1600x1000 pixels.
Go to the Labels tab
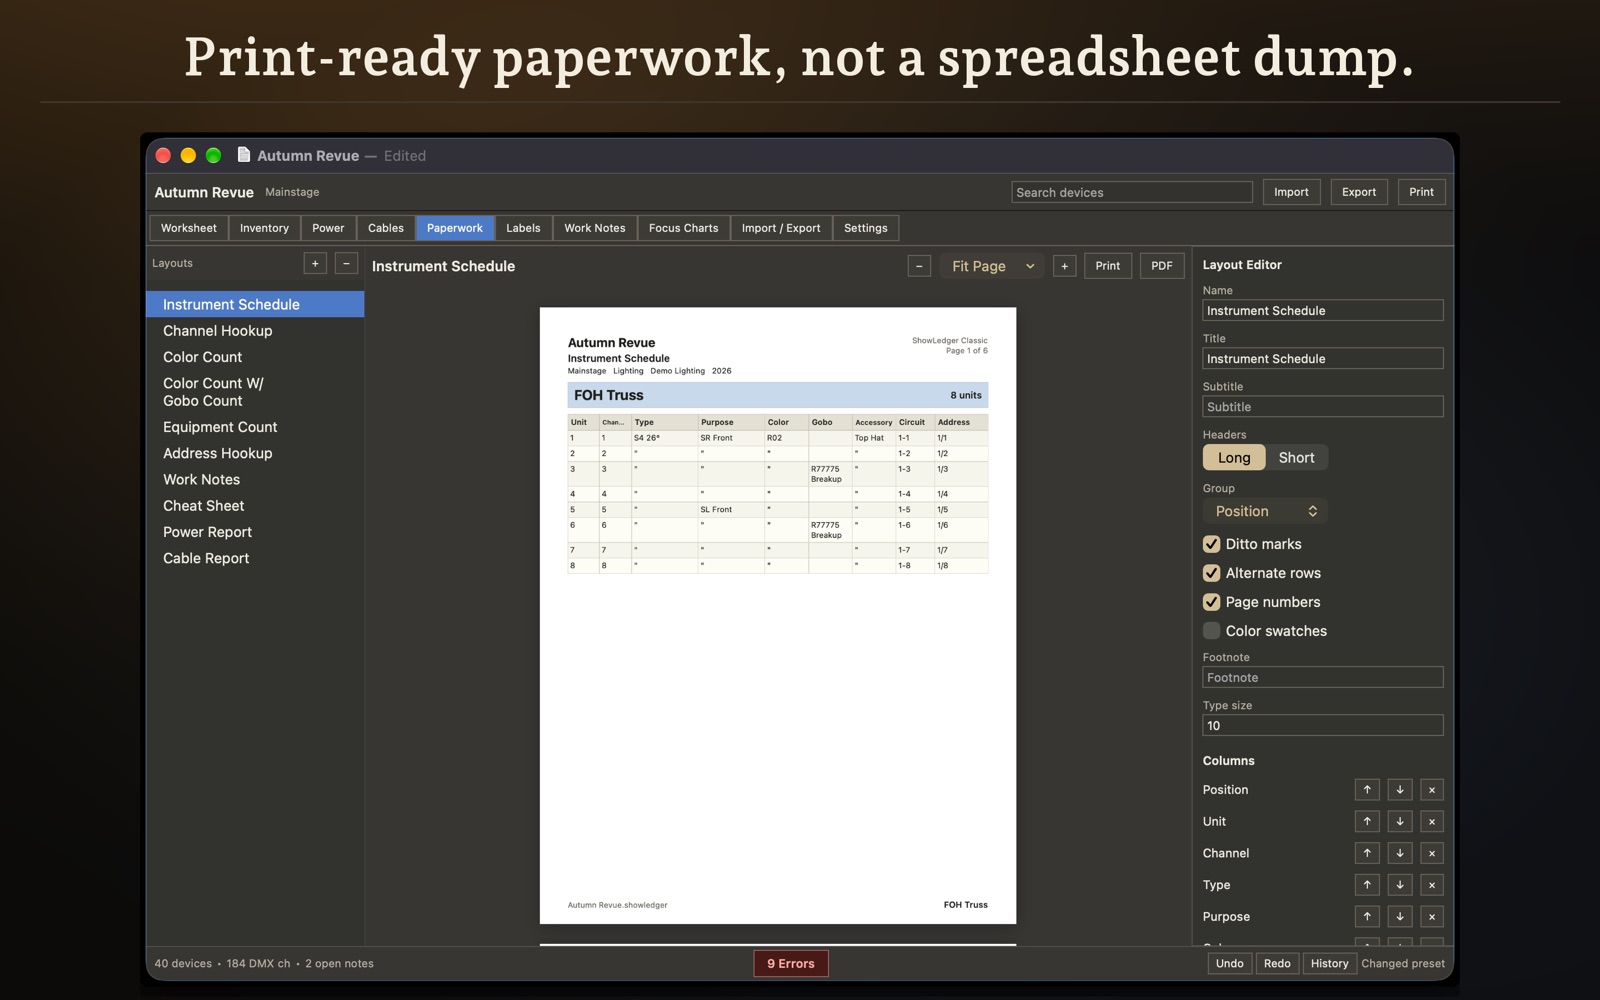click(x=523, y=228)
